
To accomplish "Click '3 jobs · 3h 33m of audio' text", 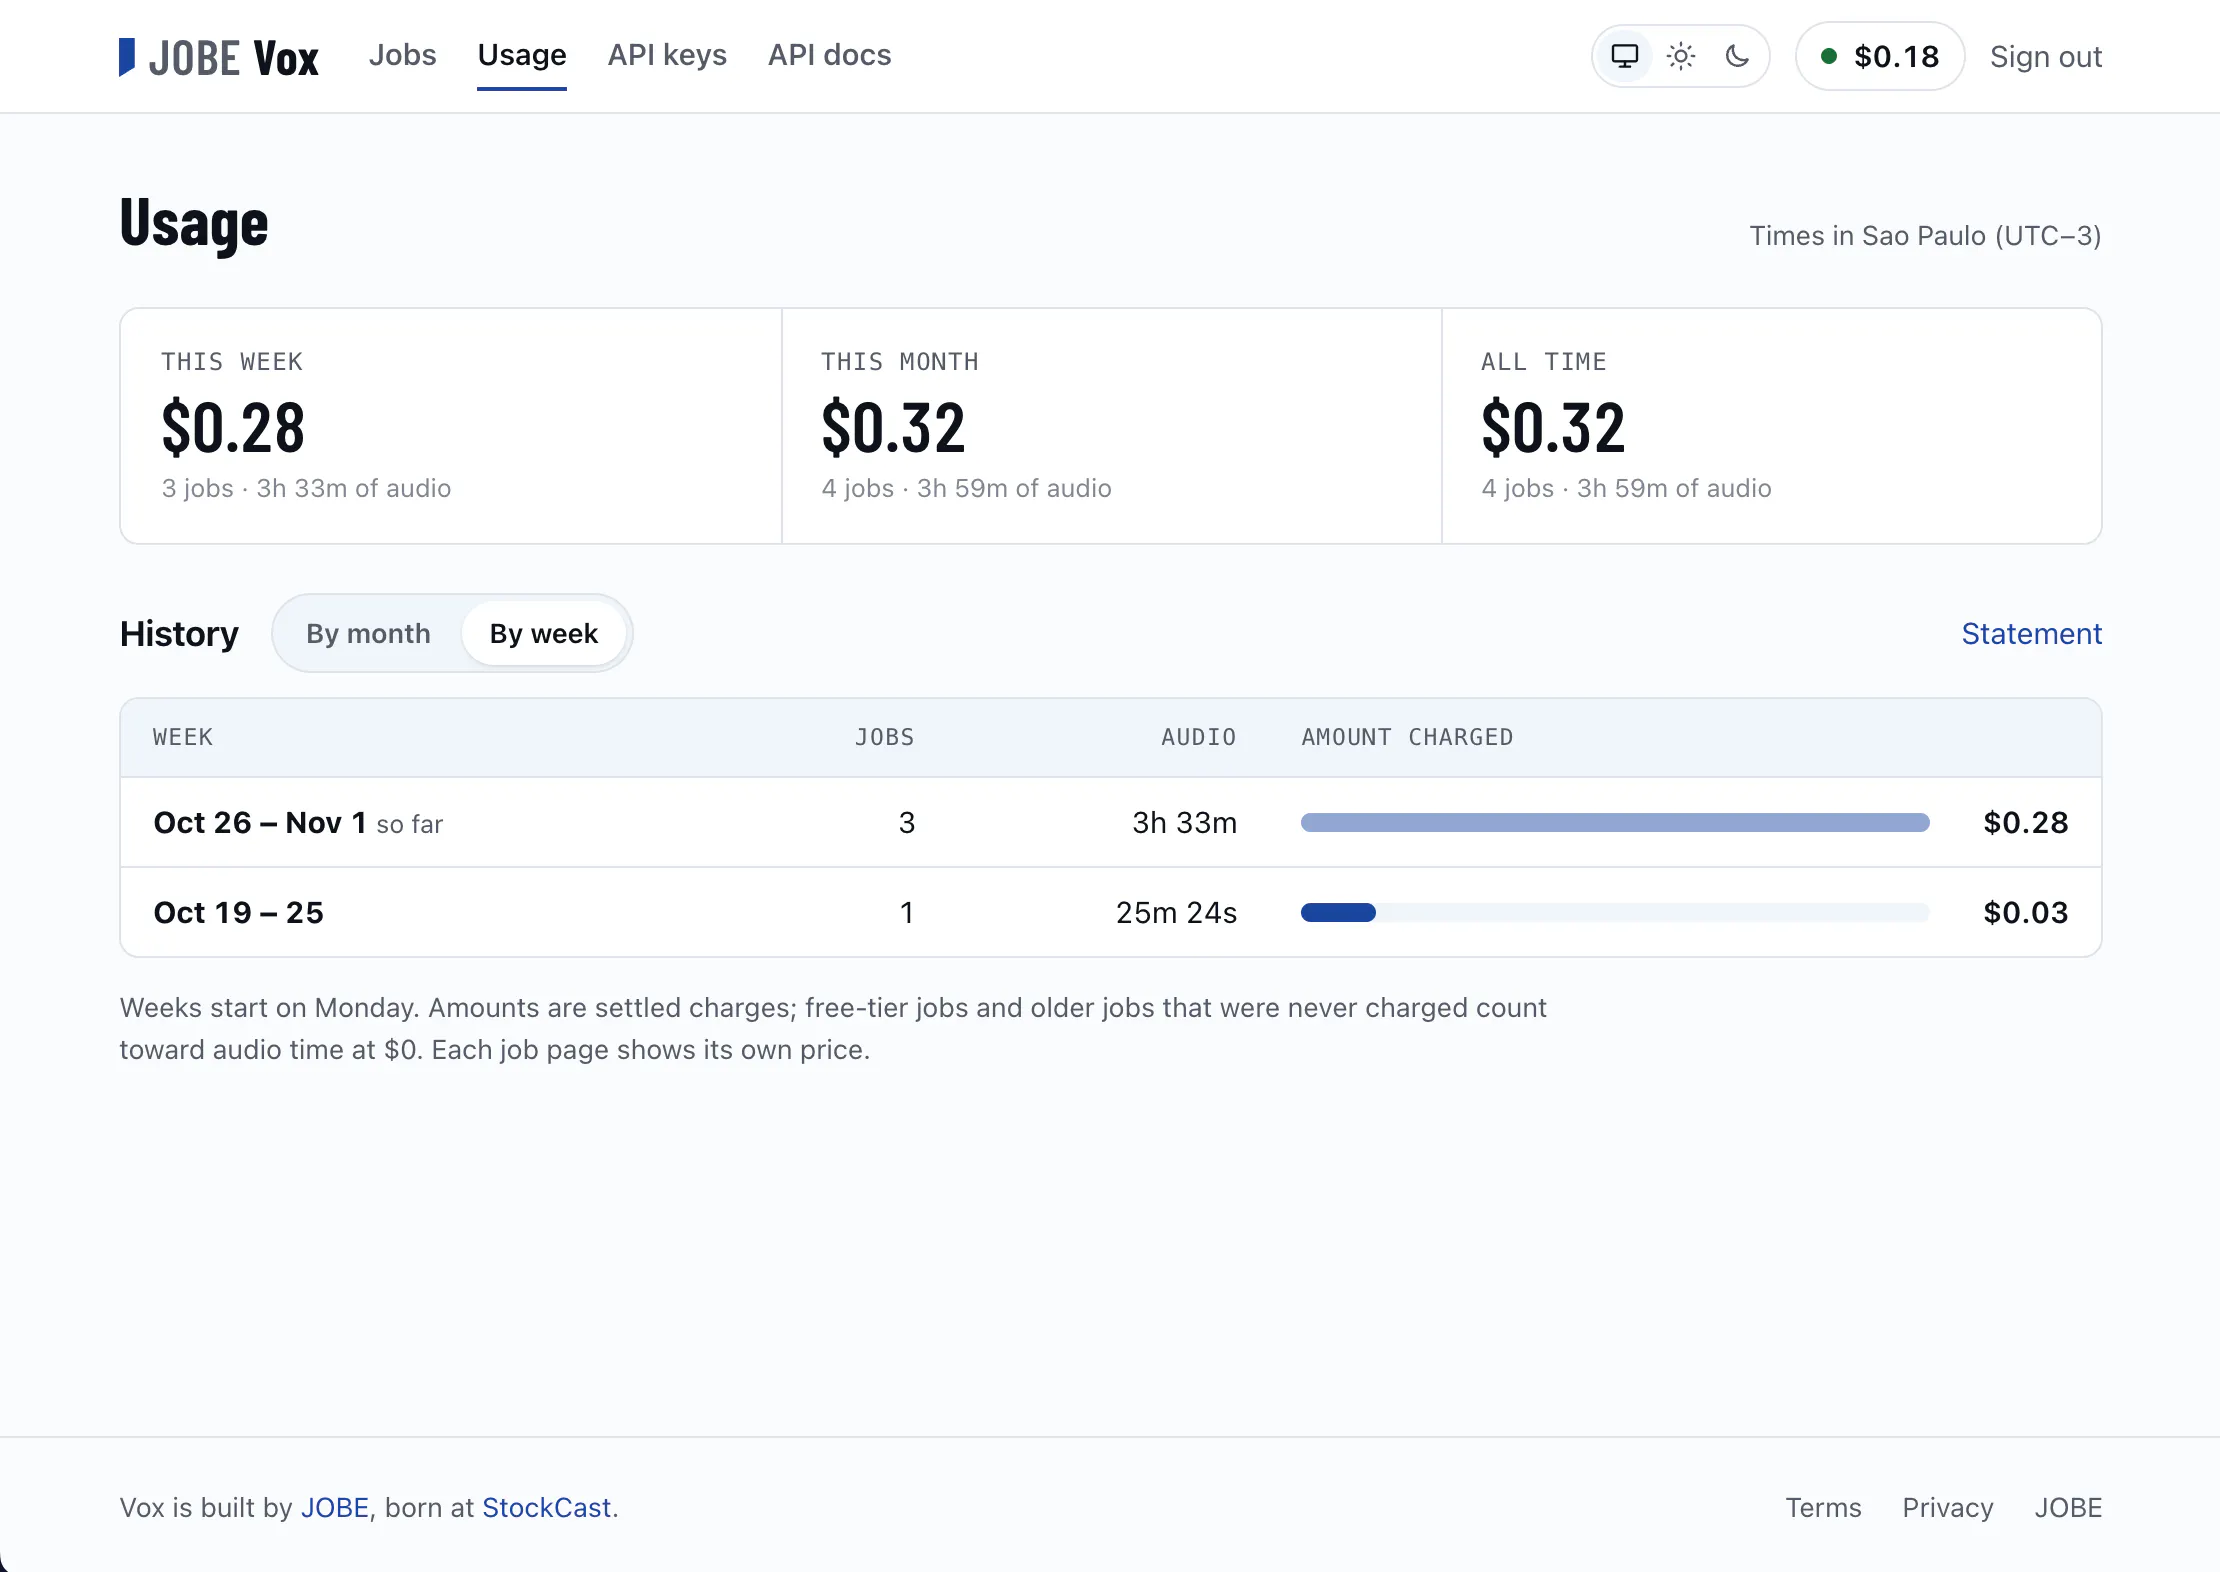I will pos(306,488).
